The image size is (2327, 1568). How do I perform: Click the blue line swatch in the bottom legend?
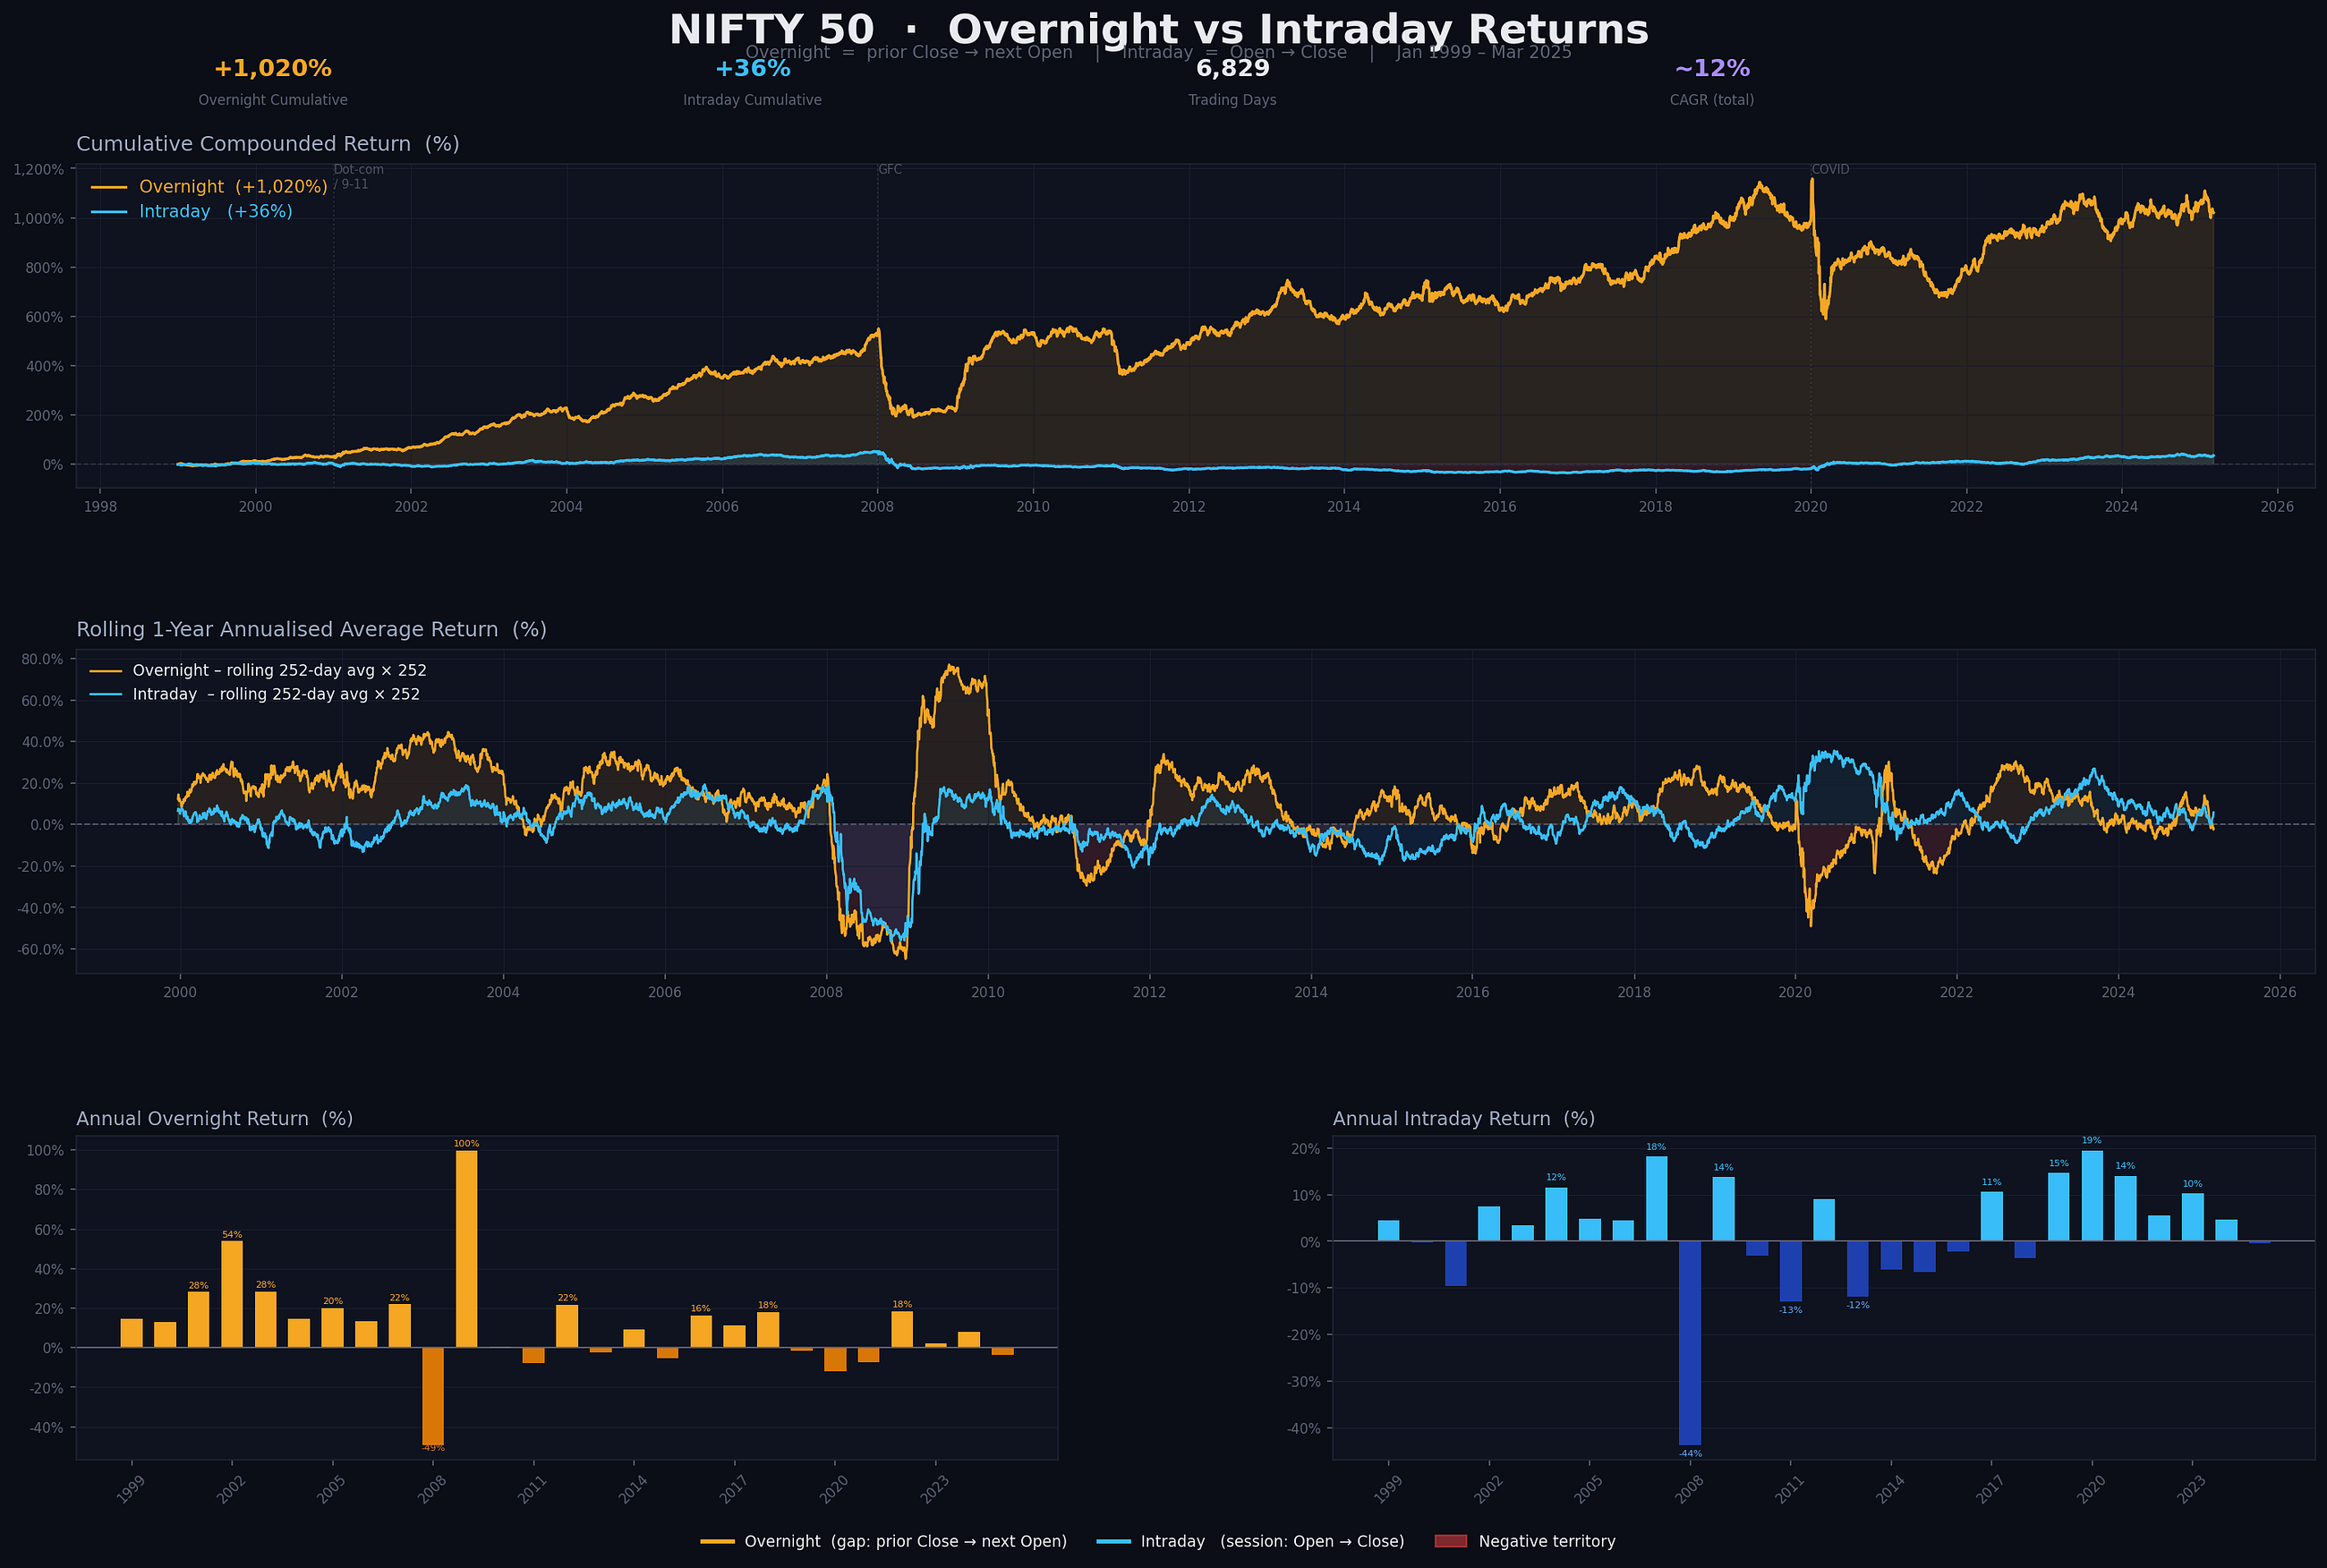[x=1113, y=1542]
